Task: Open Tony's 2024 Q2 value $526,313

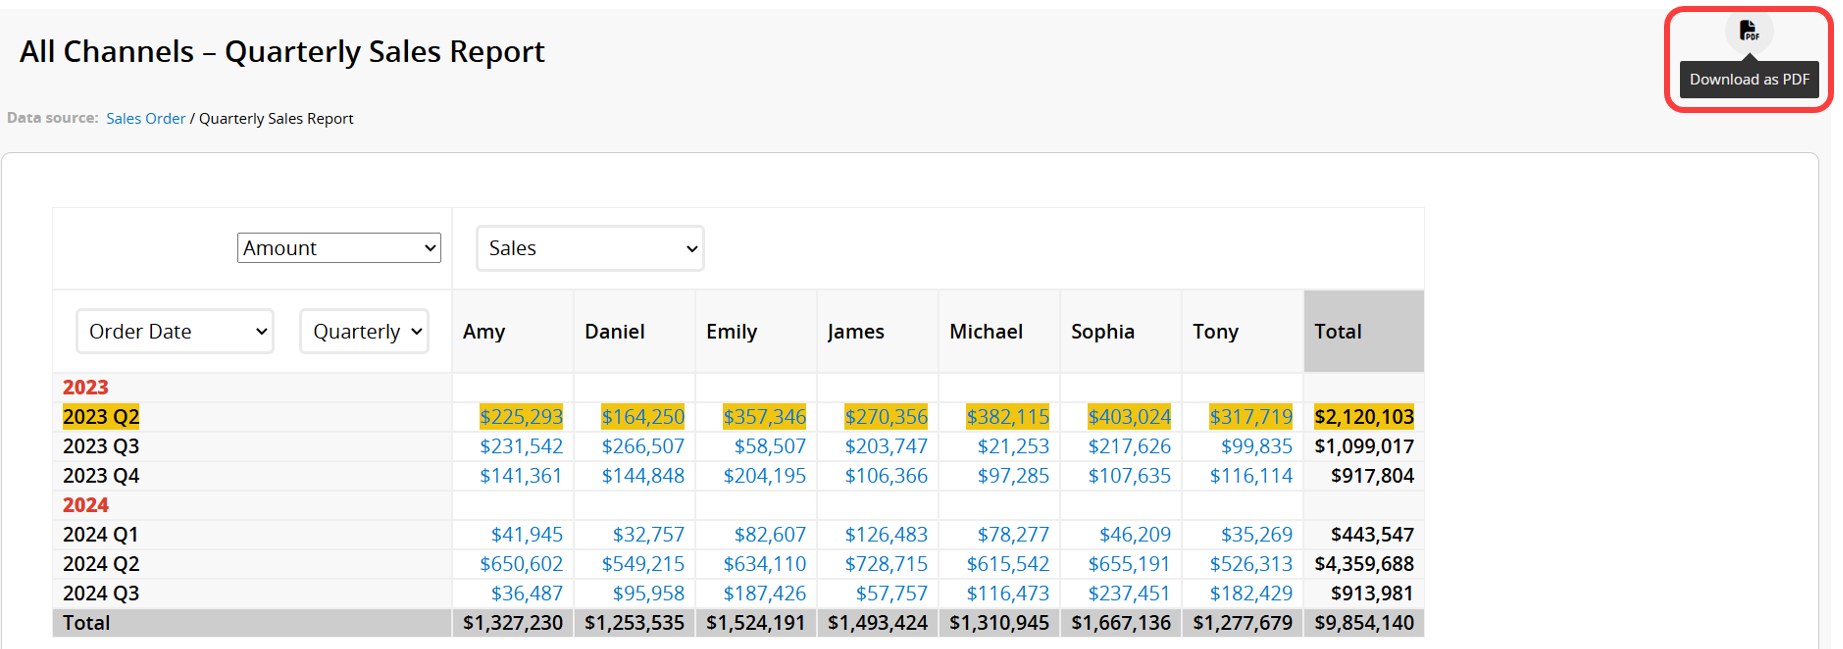Action: [x=1251, y=564]
